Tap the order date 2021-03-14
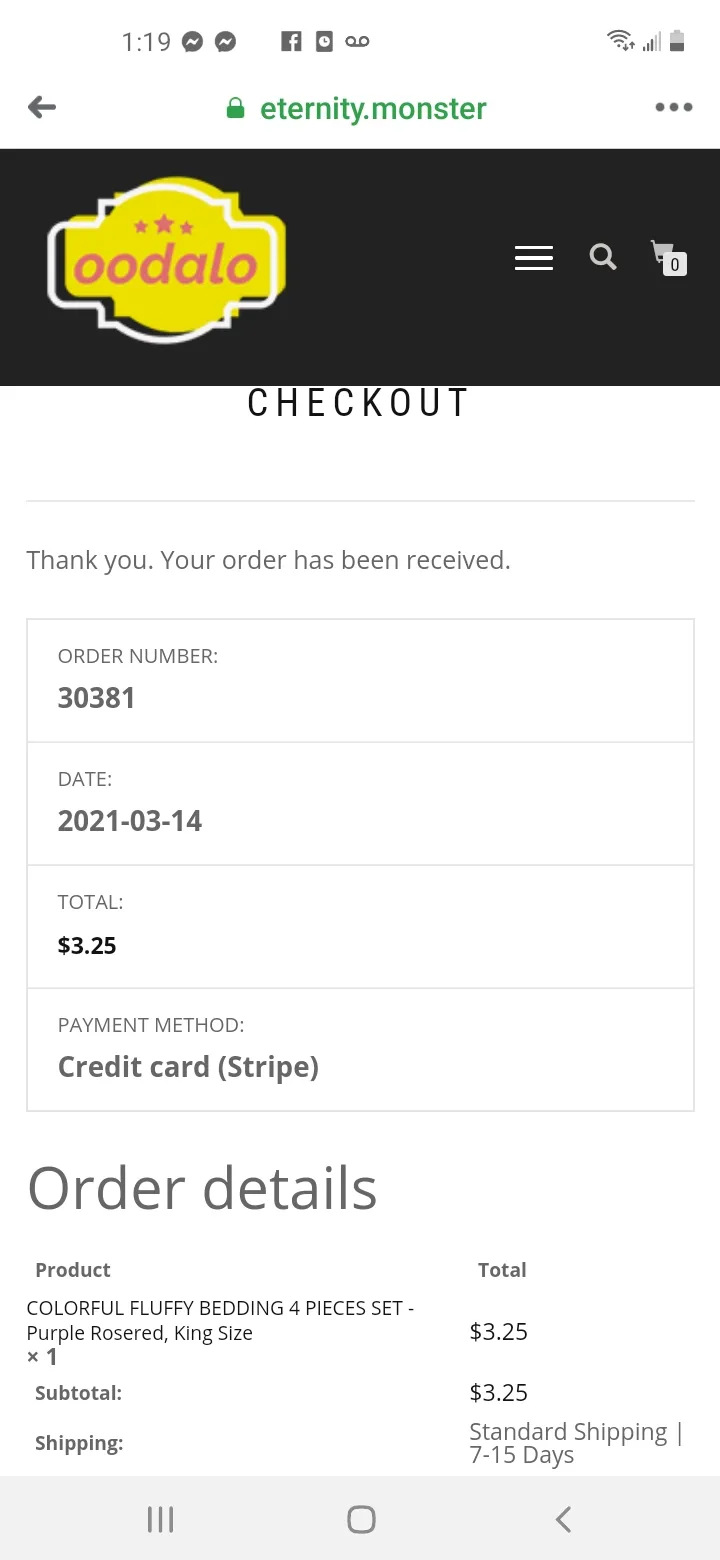 [130, 821]
